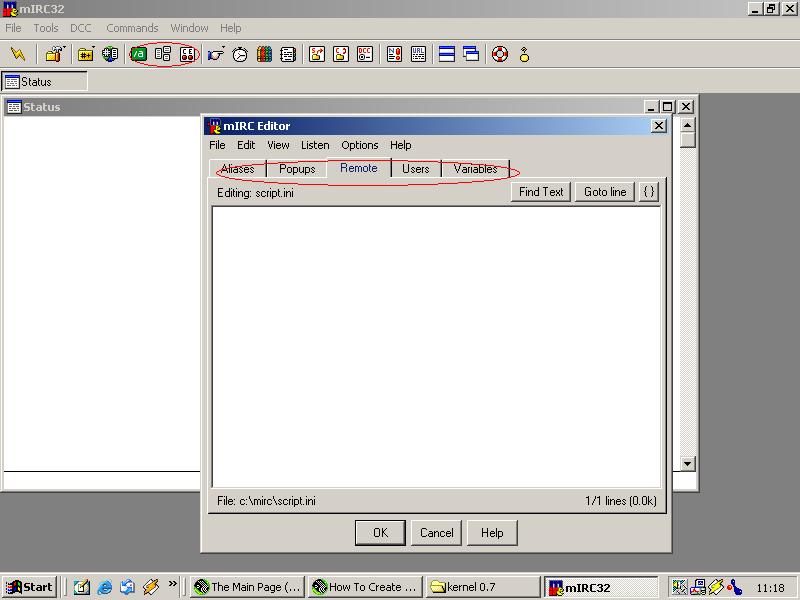Switch to The Main Page taskbar window
The height and width of the screenshot is (600, 800).
pyautogui.click(x=247, y=587)
